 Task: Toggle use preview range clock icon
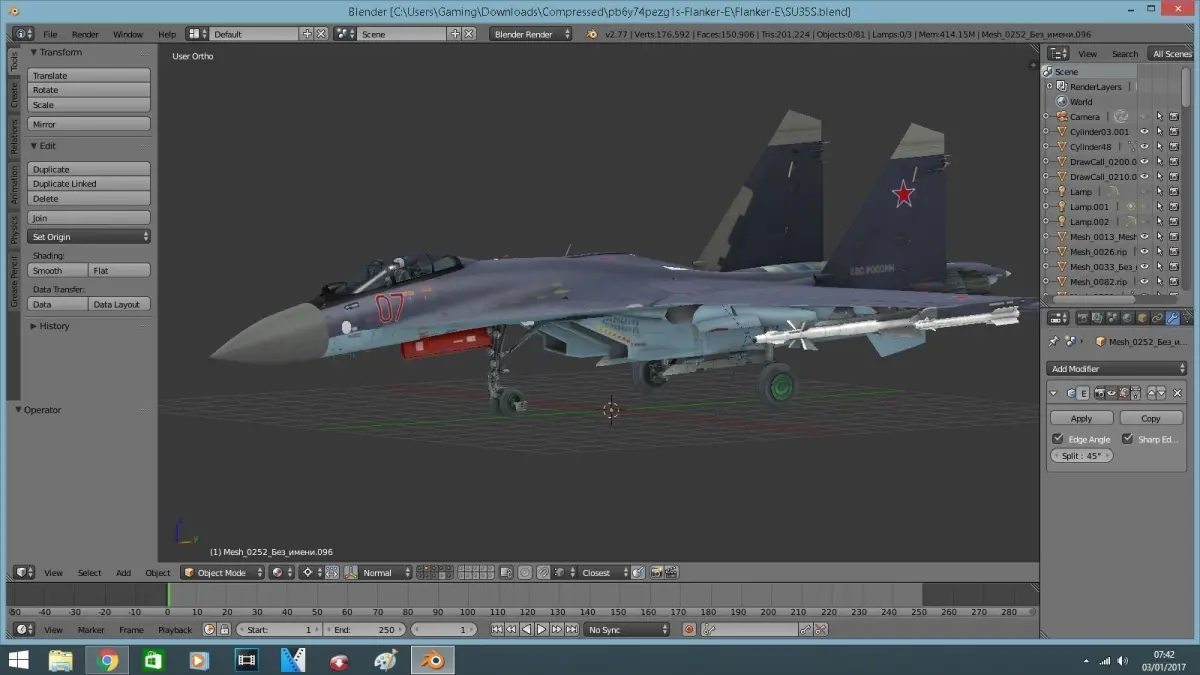[209, 629]
